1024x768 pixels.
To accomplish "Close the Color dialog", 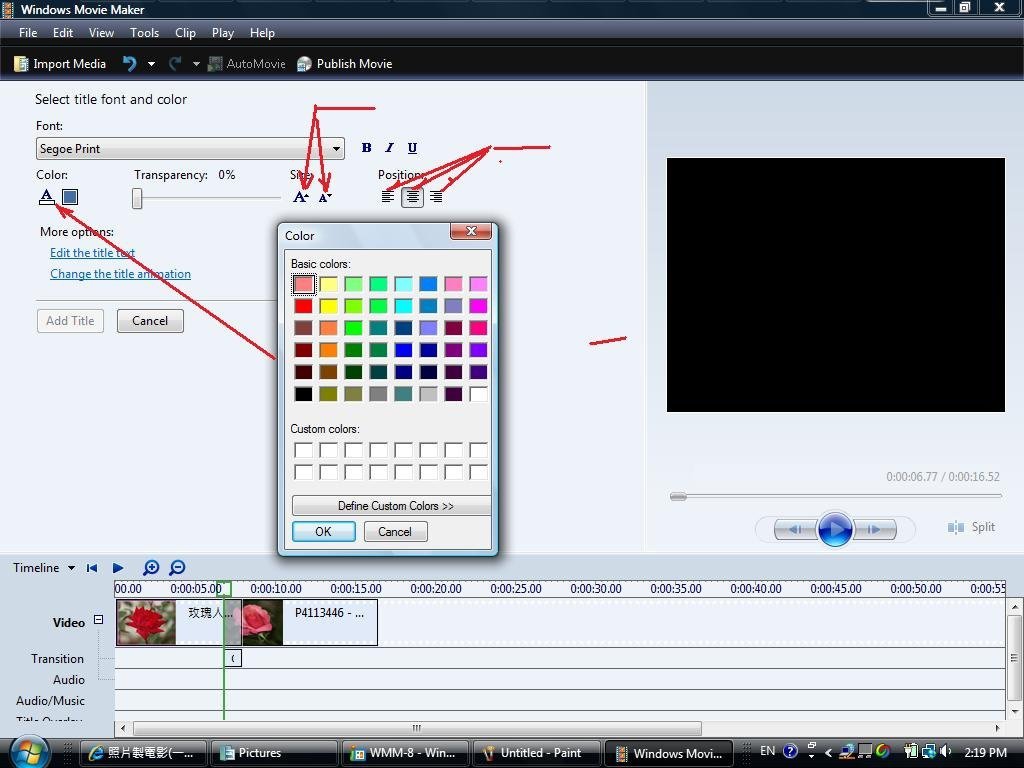I will tap(472, 231).
